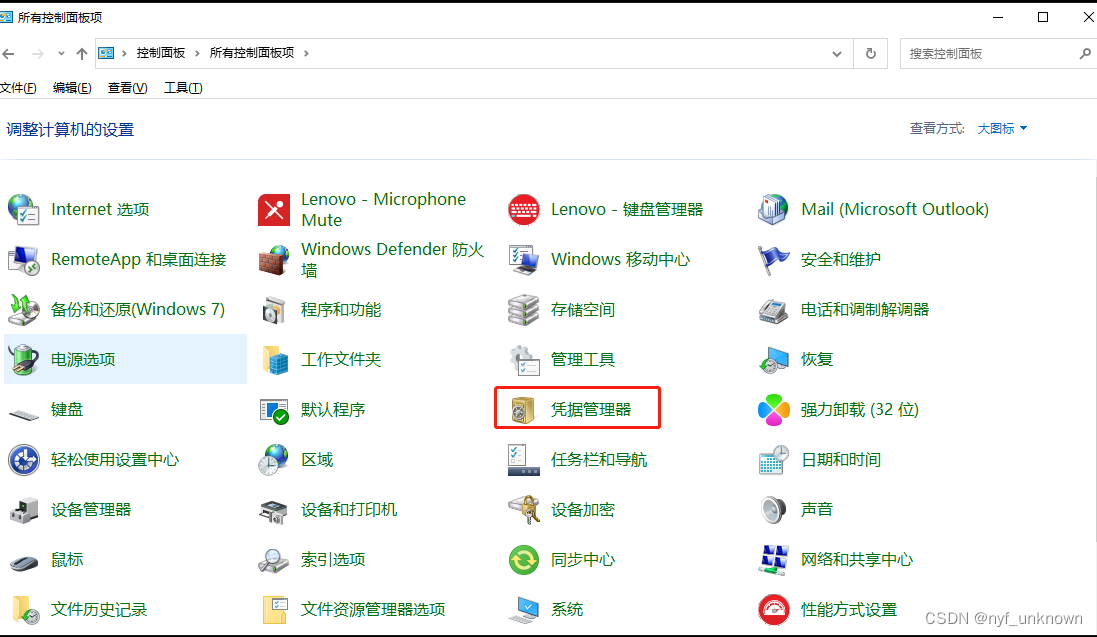Open the 声音 settings
Viewport: 1097px width, 637px height.
pyautogui.click(x=816, y=509)
